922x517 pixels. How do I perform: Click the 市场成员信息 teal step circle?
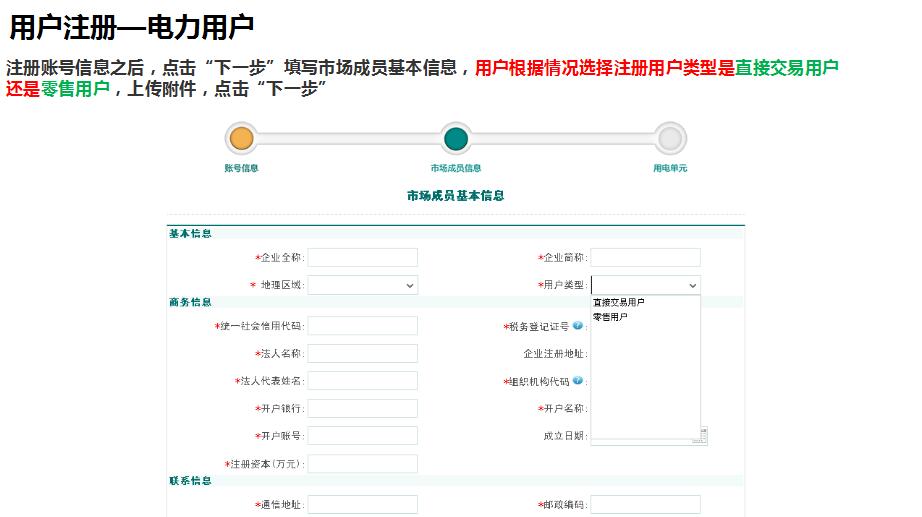click(455, 139)
